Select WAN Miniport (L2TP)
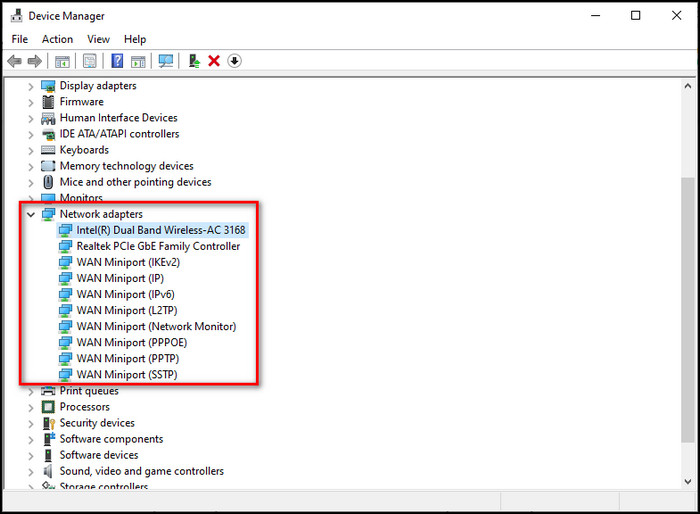 pyautogui.click(x=127, y=310)
